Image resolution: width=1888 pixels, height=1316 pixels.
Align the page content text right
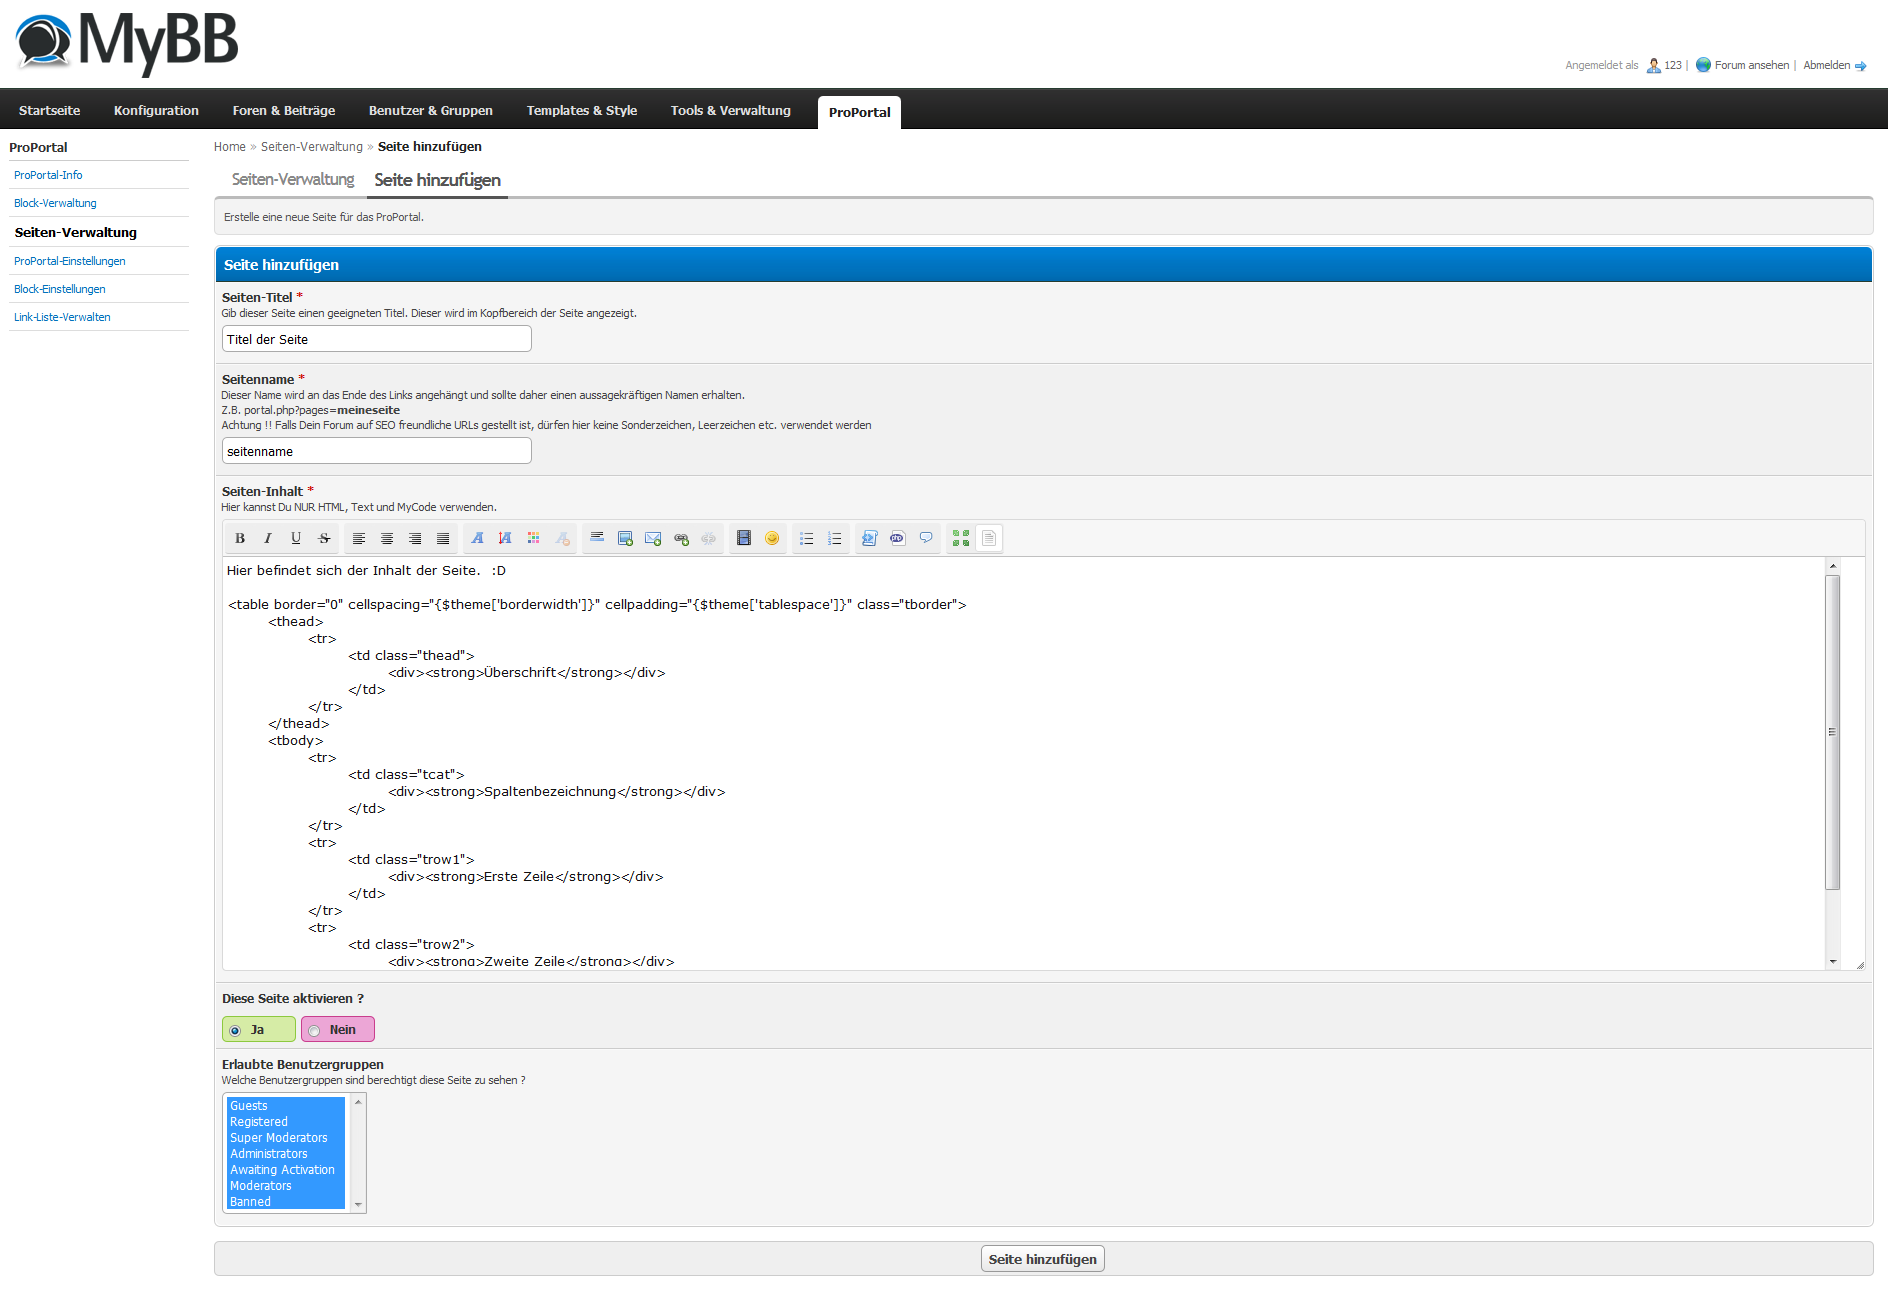point(415,538)
